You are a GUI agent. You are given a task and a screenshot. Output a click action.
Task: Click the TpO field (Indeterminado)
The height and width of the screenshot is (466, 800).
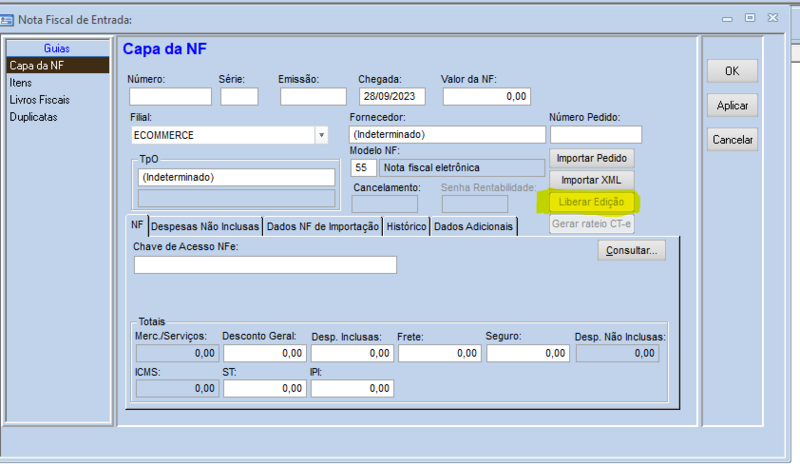coord(236,177)
